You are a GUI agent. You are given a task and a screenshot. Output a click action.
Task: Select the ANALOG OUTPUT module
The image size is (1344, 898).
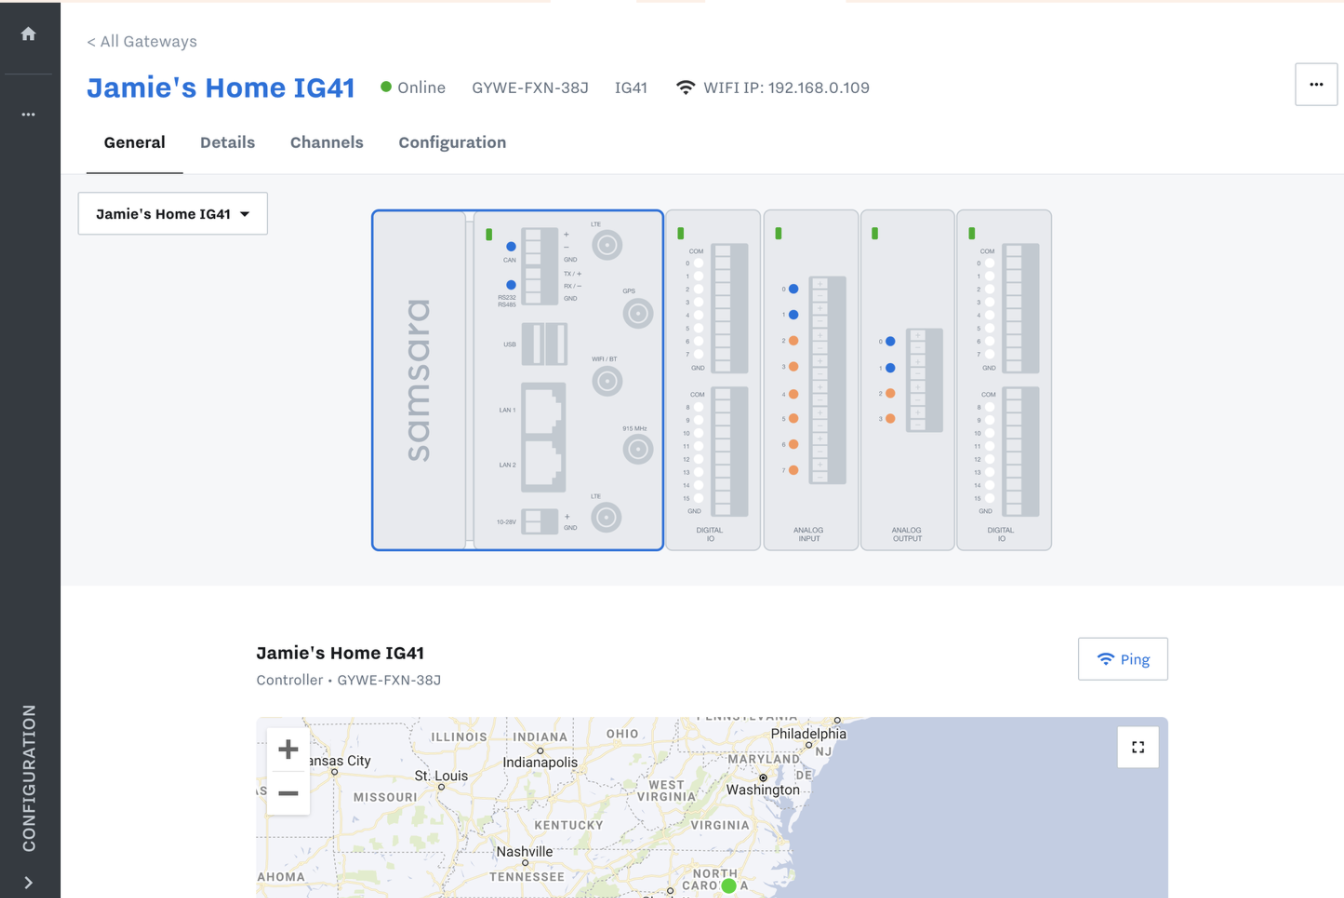click(x=907, y=380)
